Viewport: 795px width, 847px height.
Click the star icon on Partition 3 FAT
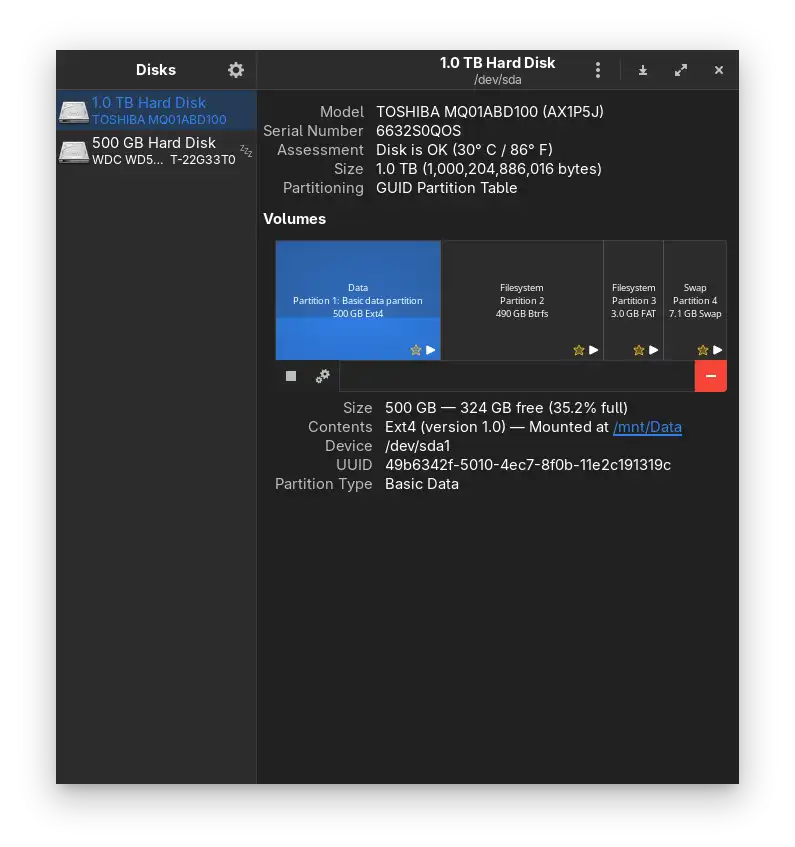coord(639,350)
